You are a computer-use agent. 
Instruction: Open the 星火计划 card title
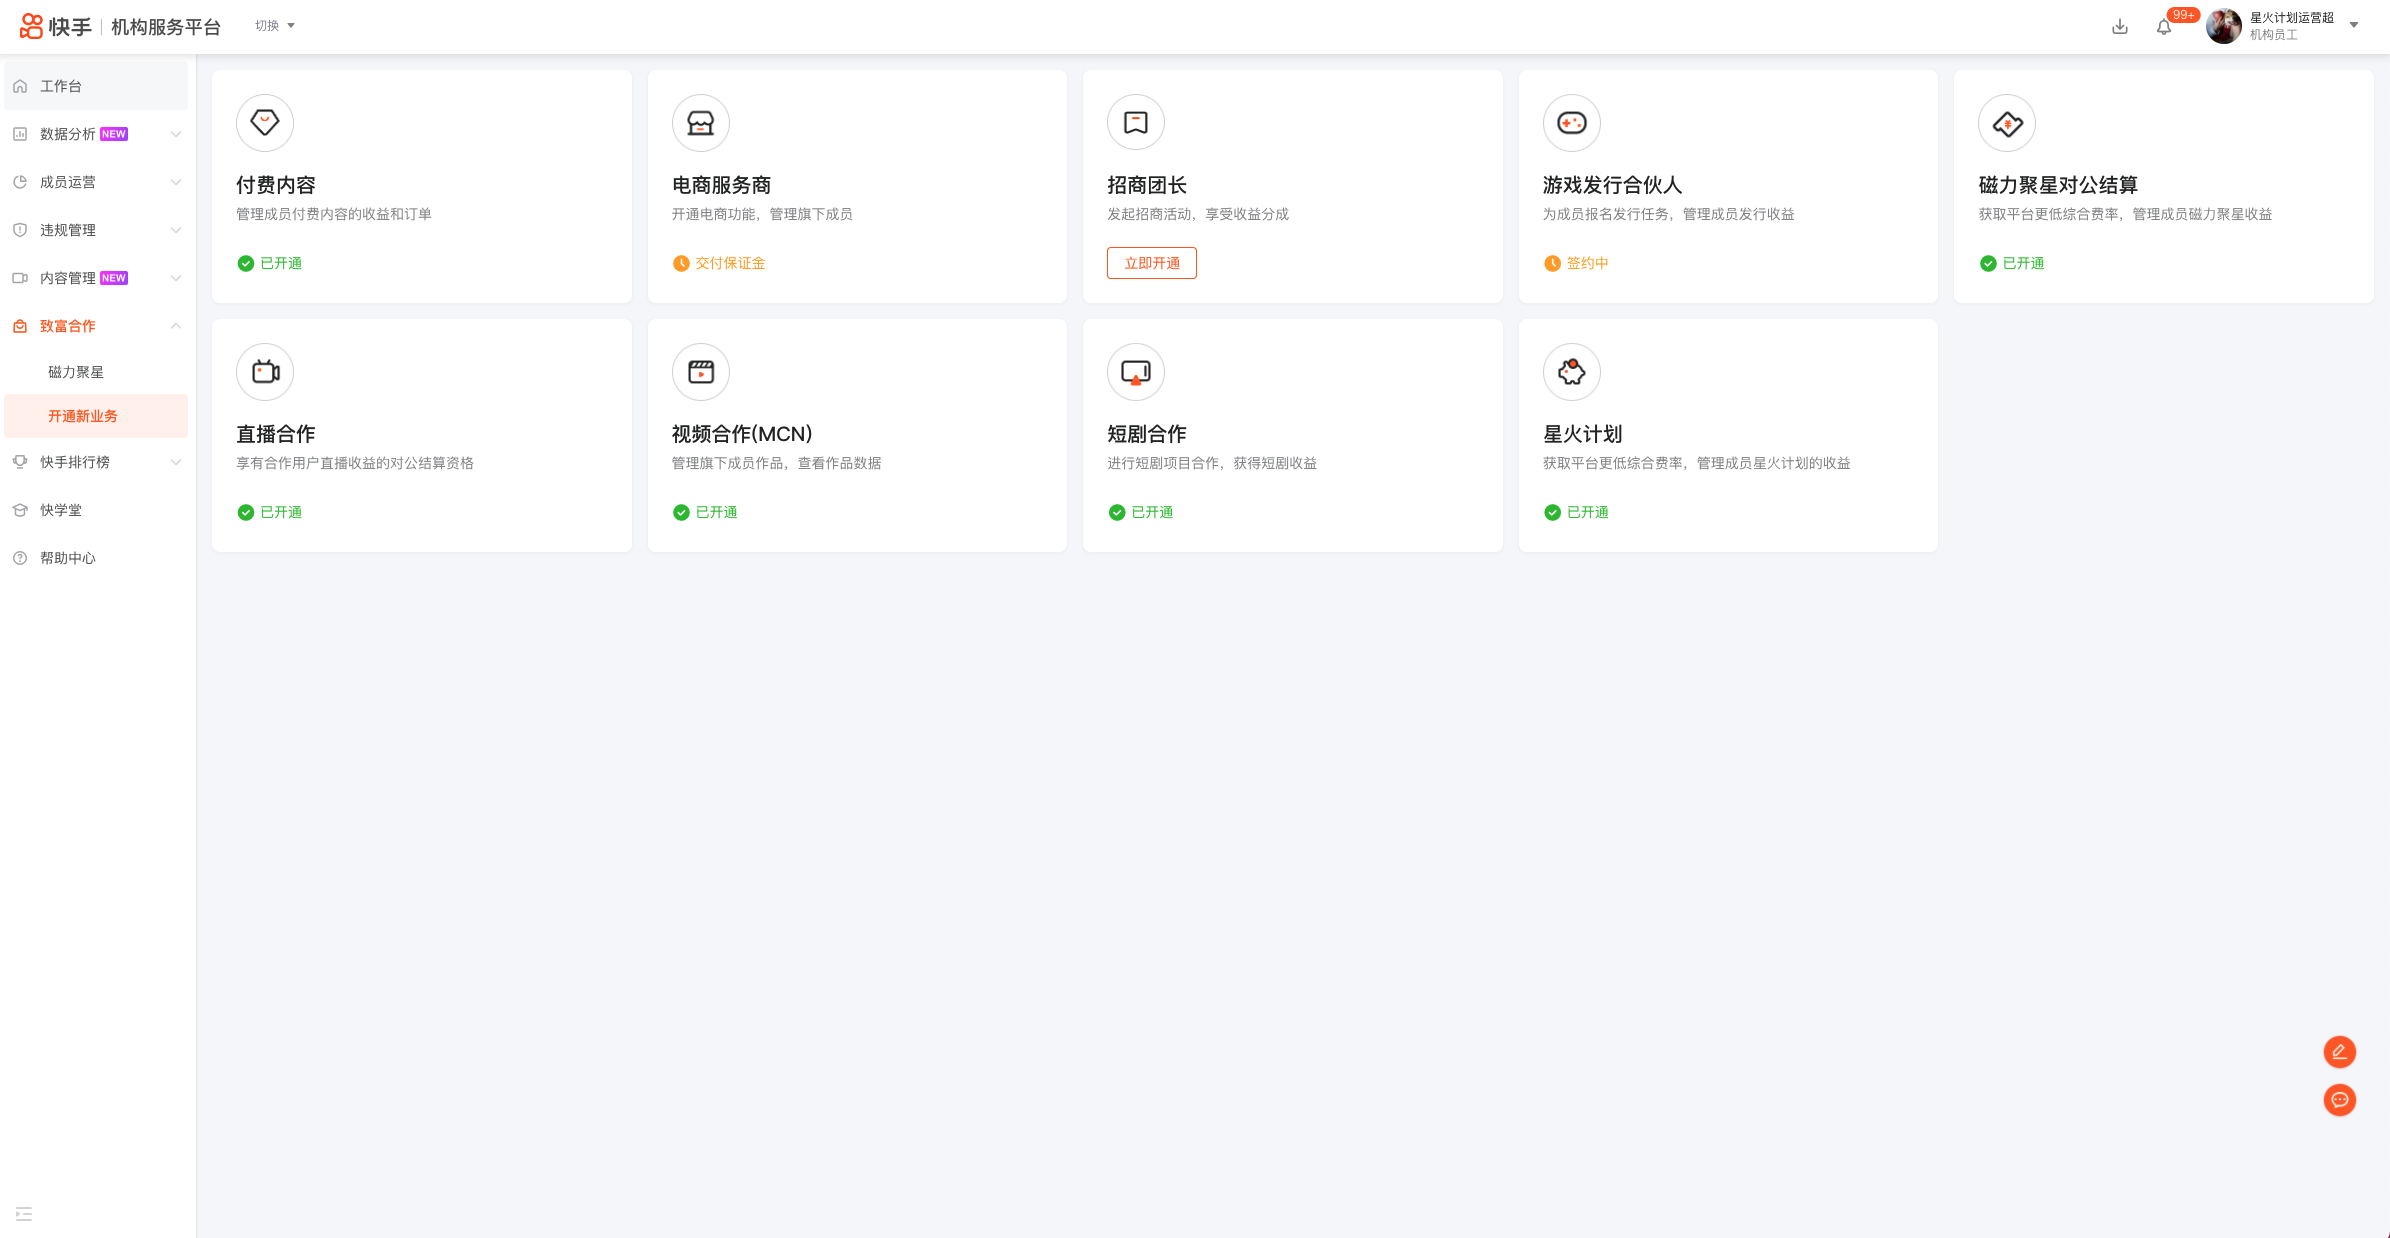click(1583, 434)
